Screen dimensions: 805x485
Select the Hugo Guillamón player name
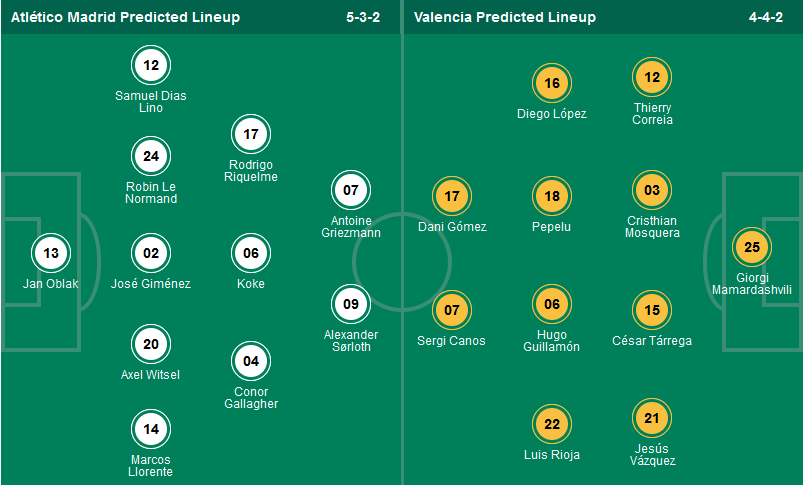(x=552, y=341)
